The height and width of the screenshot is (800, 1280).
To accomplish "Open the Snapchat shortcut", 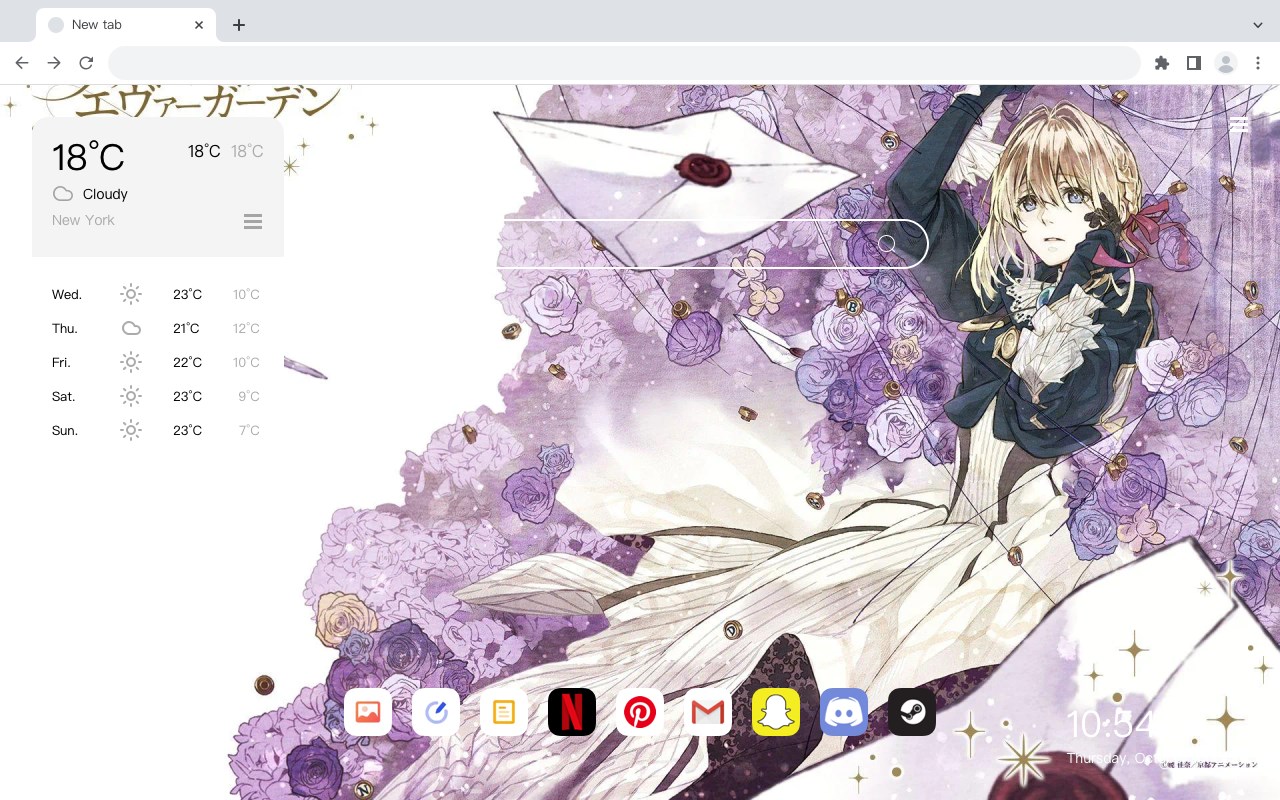I will 776,712.
